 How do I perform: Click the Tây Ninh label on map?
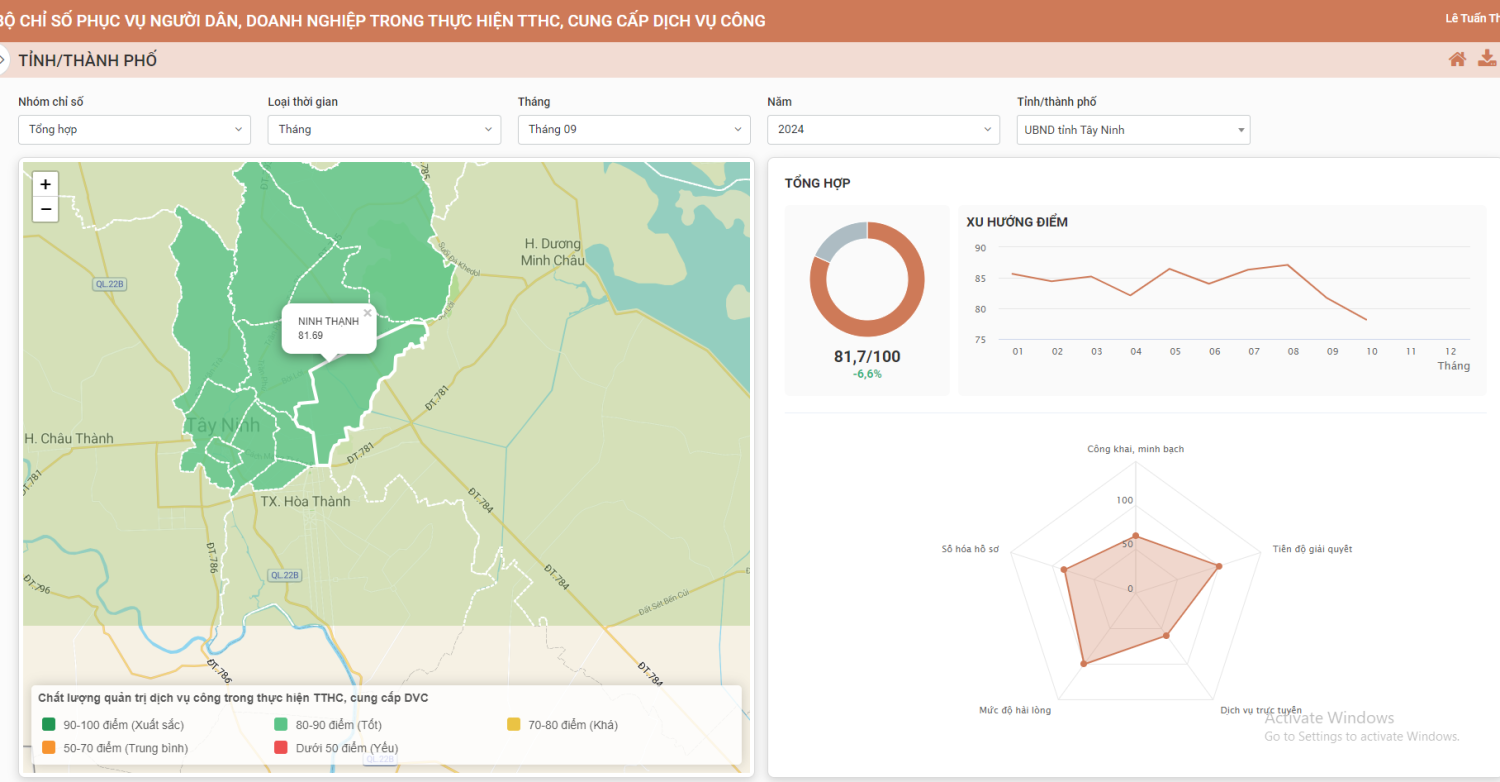click(x=222, y=426)
